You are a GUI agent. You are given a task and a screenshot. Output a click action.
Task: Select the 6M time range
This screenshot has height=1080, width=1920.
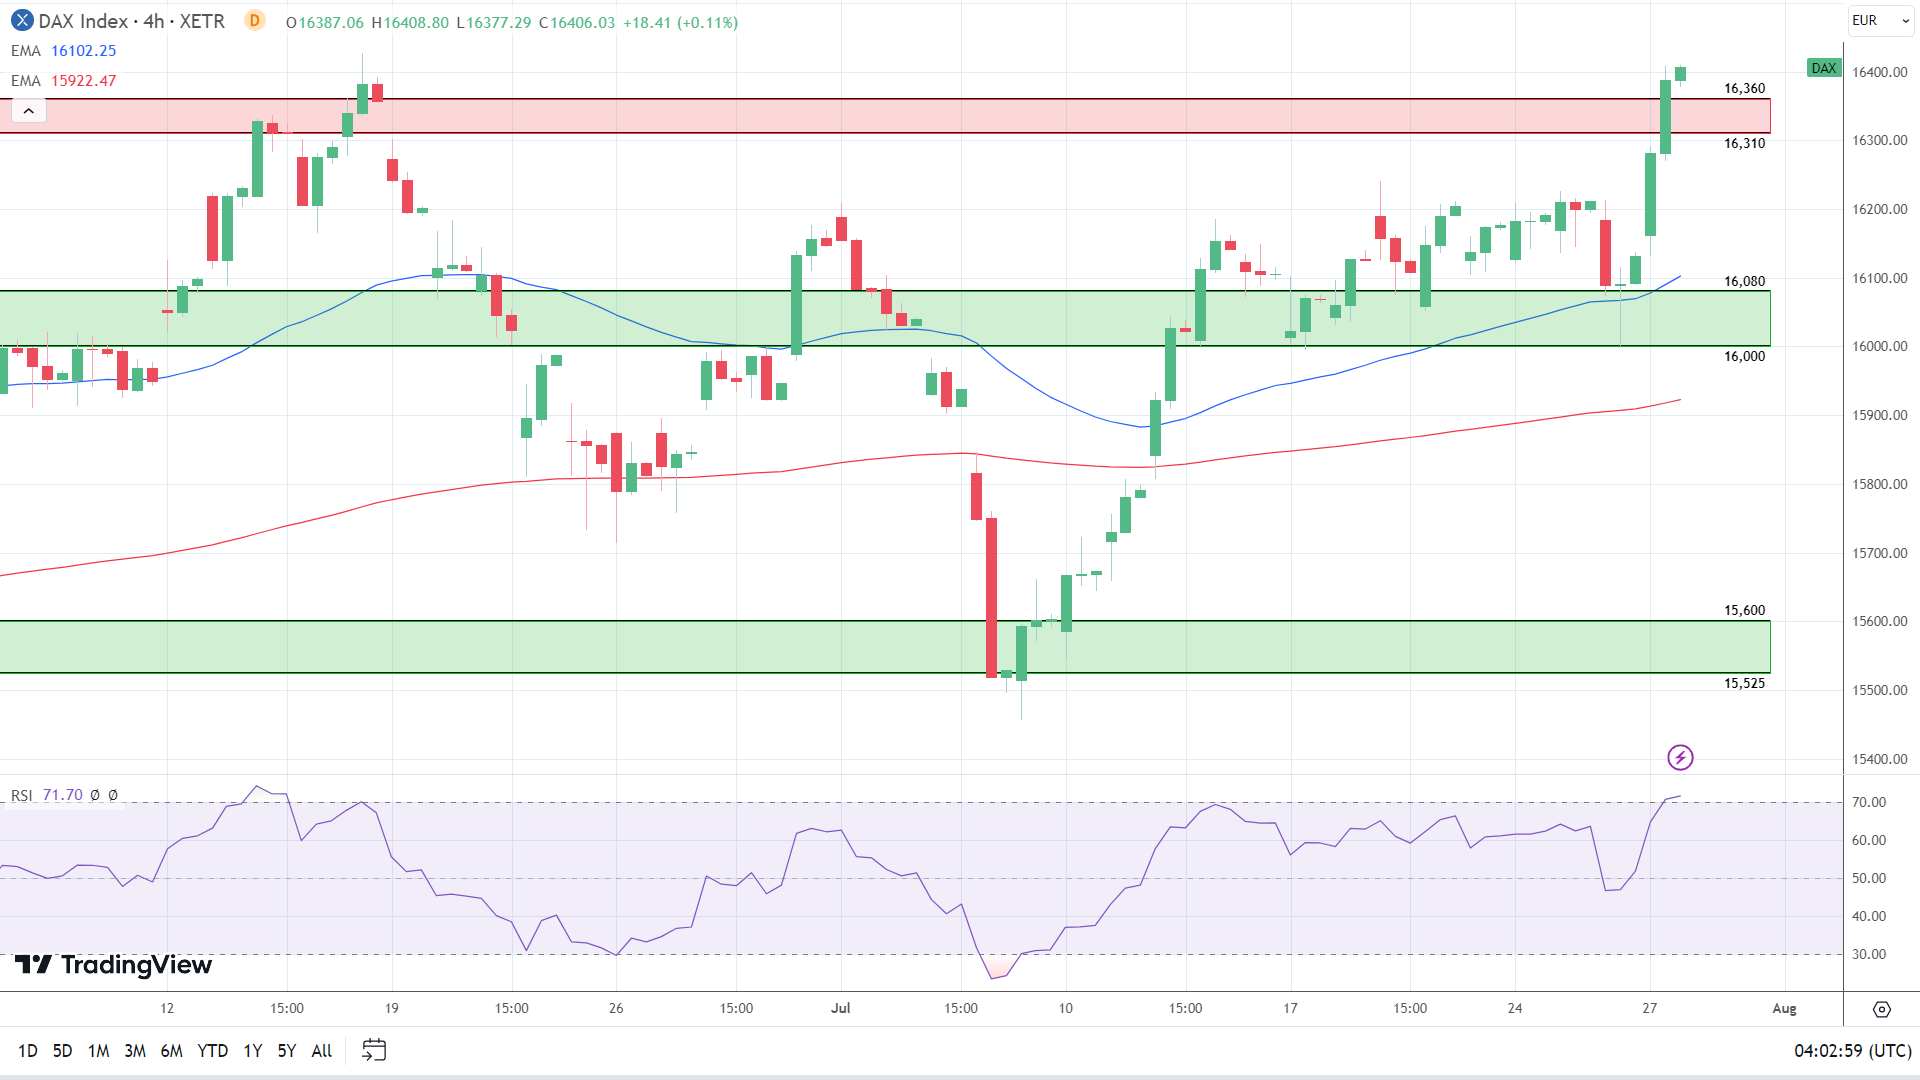pos(172,1050)
